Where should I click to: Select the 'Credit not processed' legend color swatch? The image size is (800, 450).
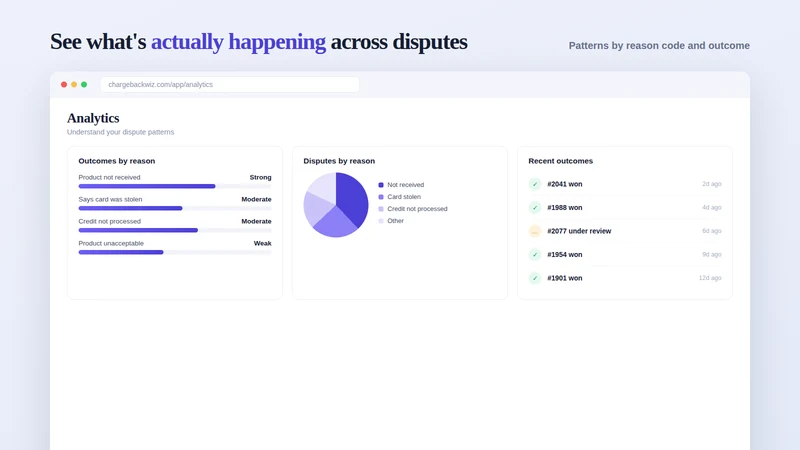coord(381,209)
